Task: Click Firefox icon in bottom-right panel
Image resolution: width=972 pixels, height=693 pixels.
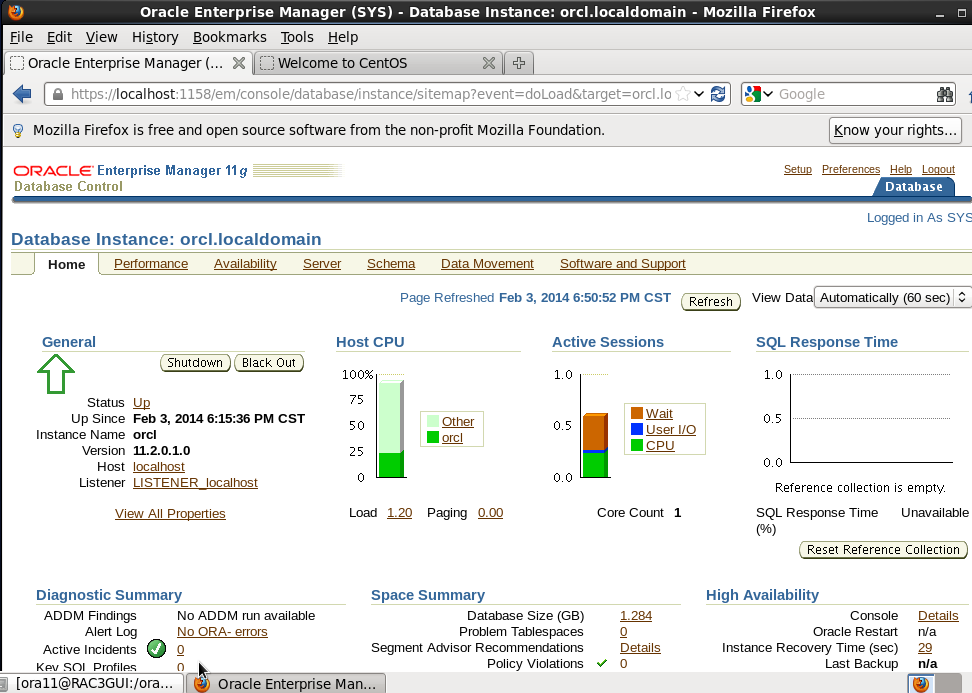Action: click(x=921, y=683)
